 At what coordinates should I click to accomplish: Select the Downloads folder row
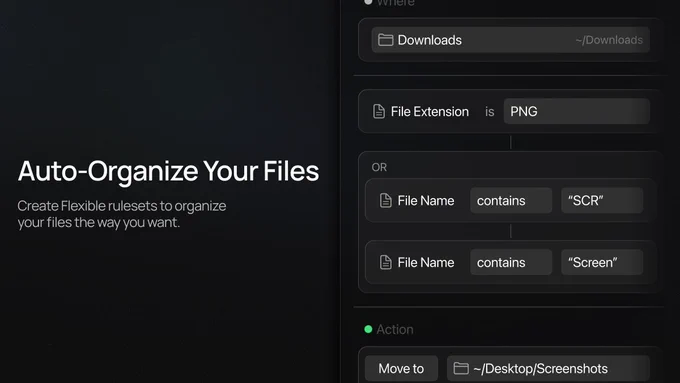510,40
